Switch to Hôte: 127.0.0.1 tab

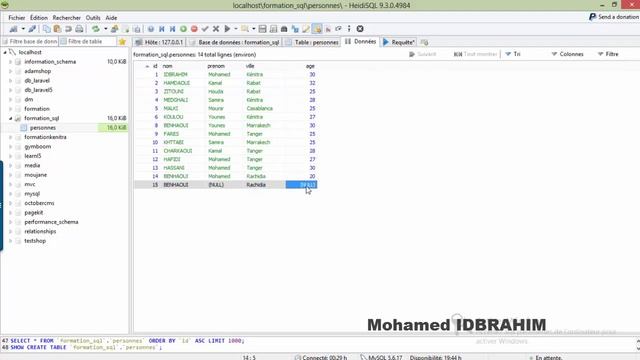pyautogui.click(x=159, y=42)
